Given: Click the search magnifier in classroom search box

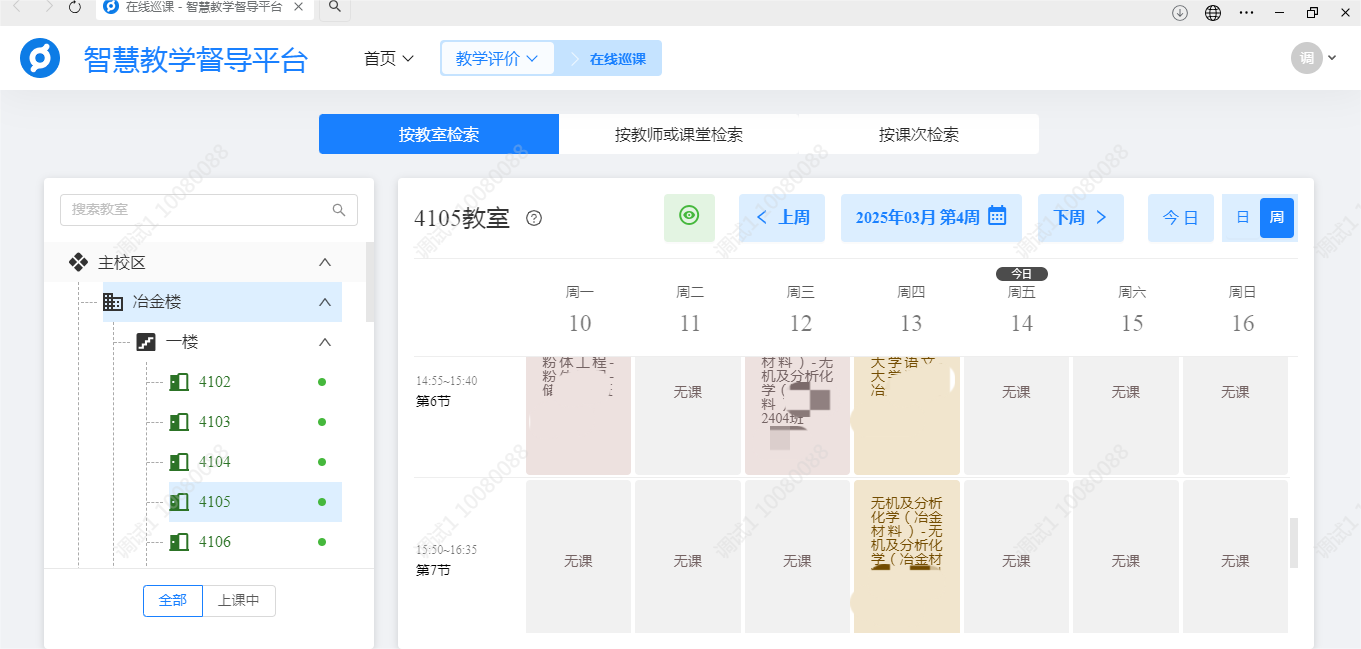Looking at the screenshot, I should [x=339, y=209].
